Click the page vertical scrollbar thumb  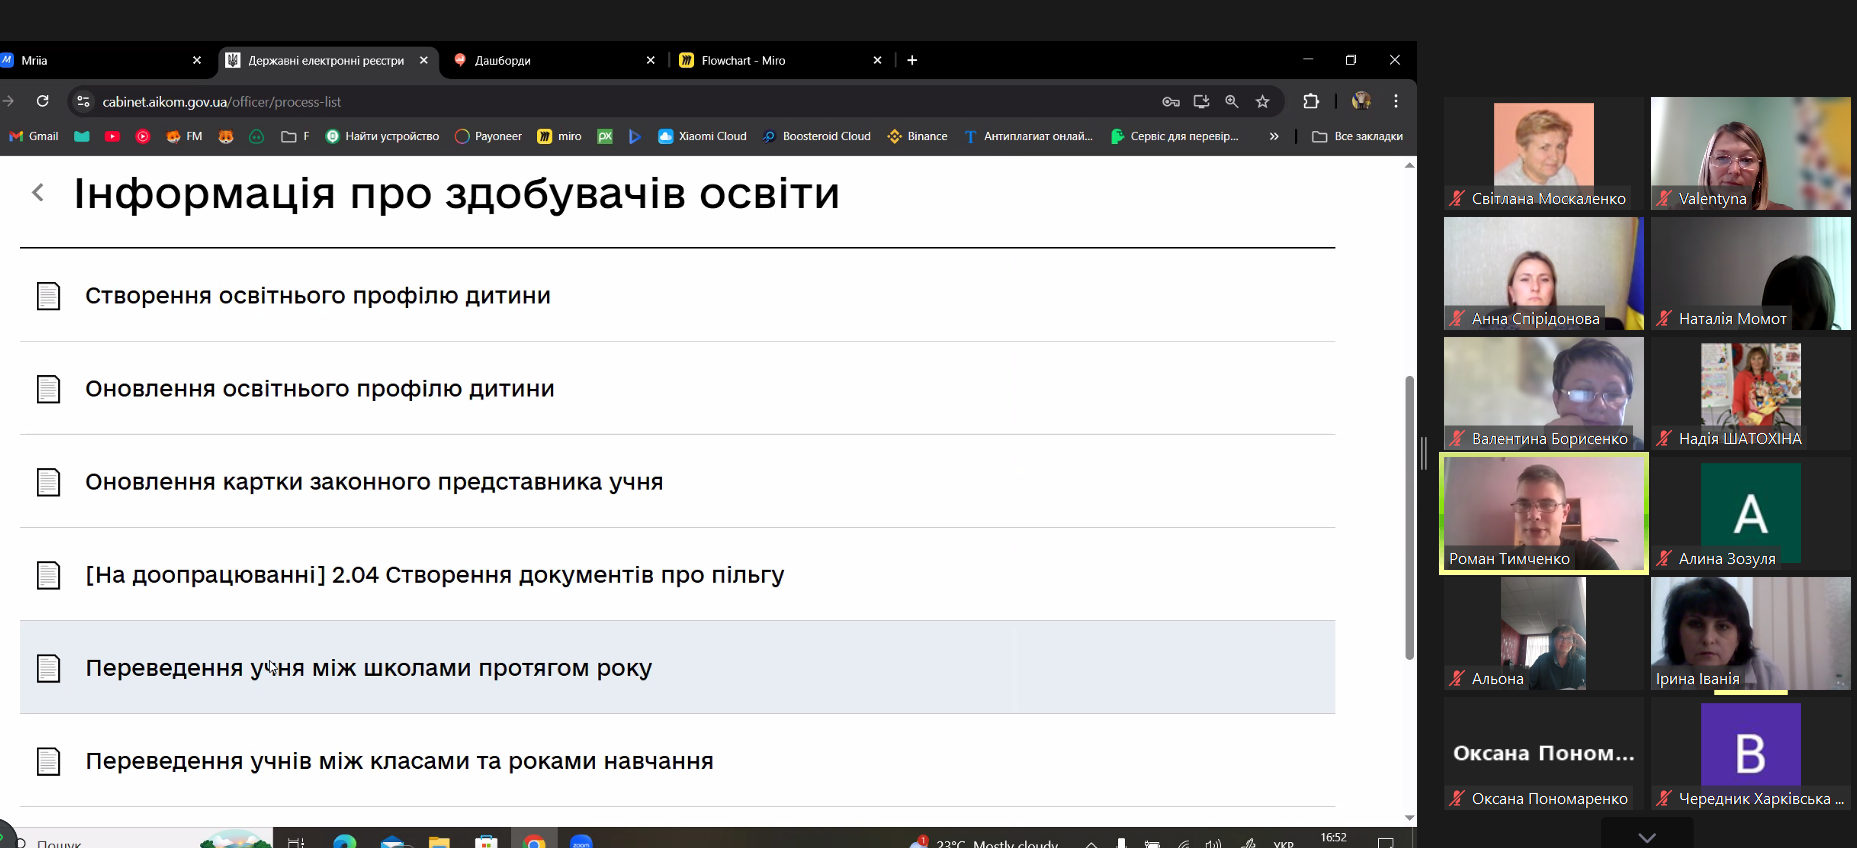click(1409, 517)
